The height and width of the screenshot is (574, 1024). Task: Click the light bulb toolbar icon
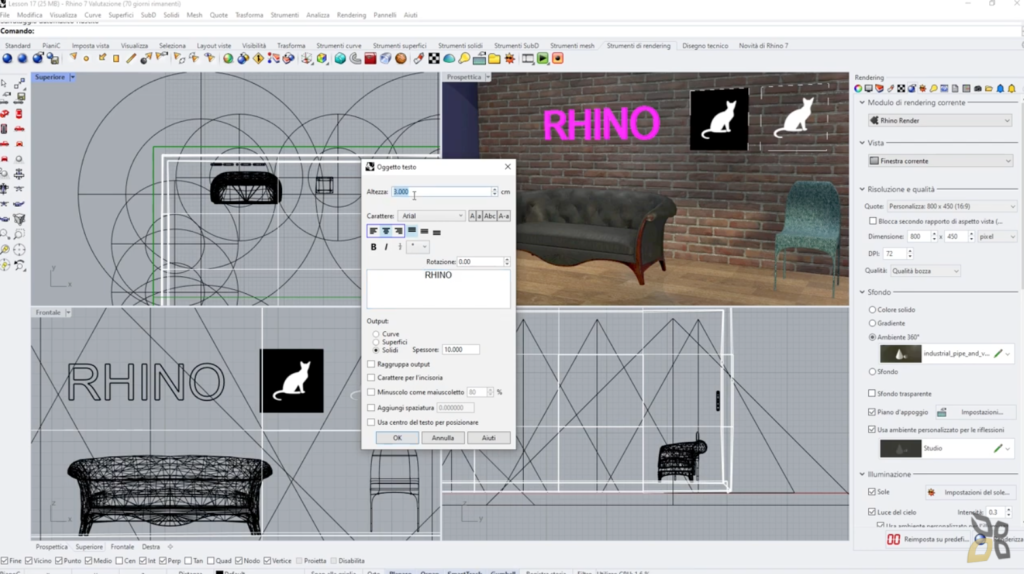pos(464,59)
